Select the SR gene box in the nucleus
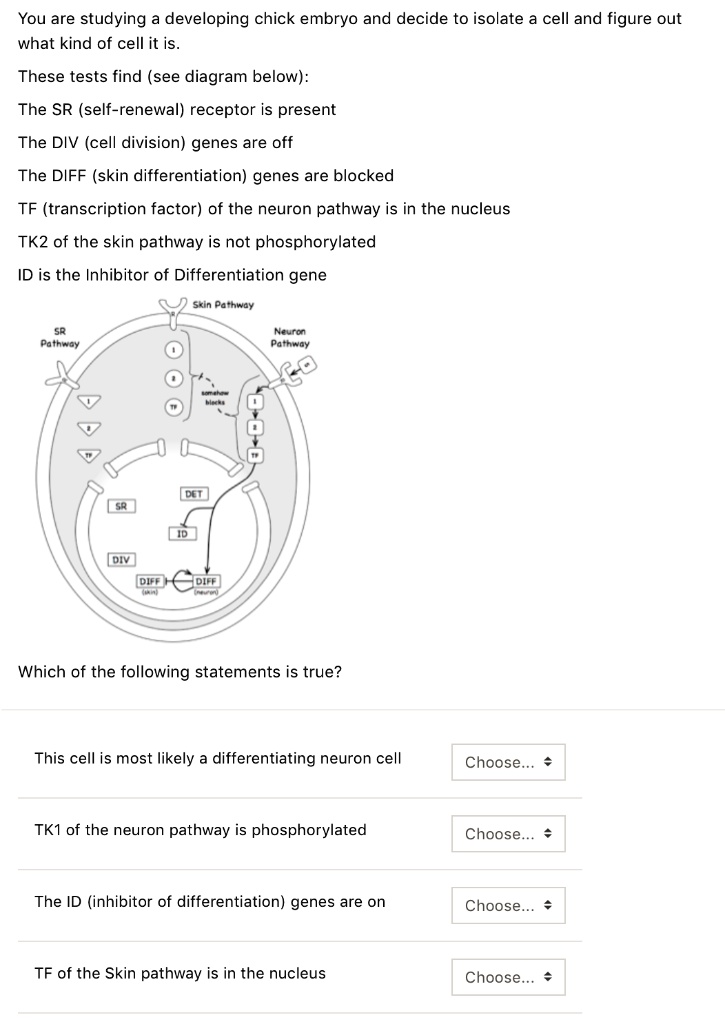The image size is (725, 1024). point(121,507)
